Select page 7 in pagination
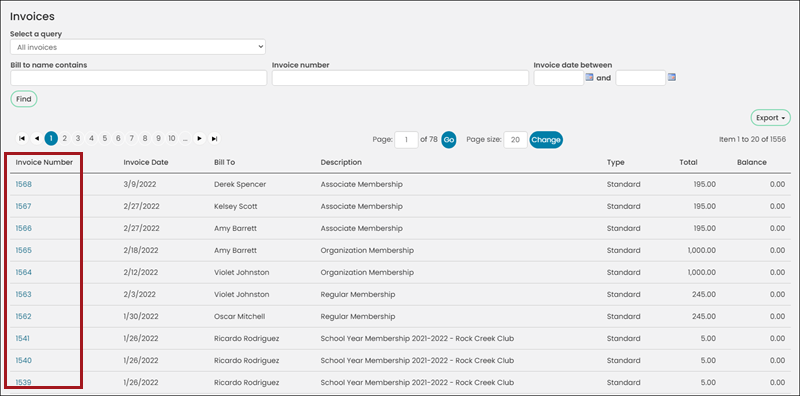 (x=132, y=138)
